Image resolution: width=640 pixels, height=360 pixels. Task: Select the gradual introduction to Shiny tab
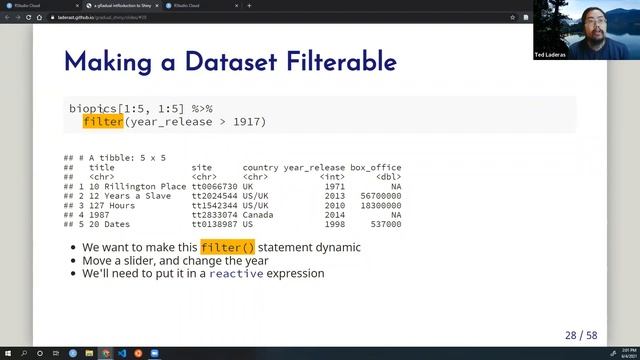click(122, 6)
